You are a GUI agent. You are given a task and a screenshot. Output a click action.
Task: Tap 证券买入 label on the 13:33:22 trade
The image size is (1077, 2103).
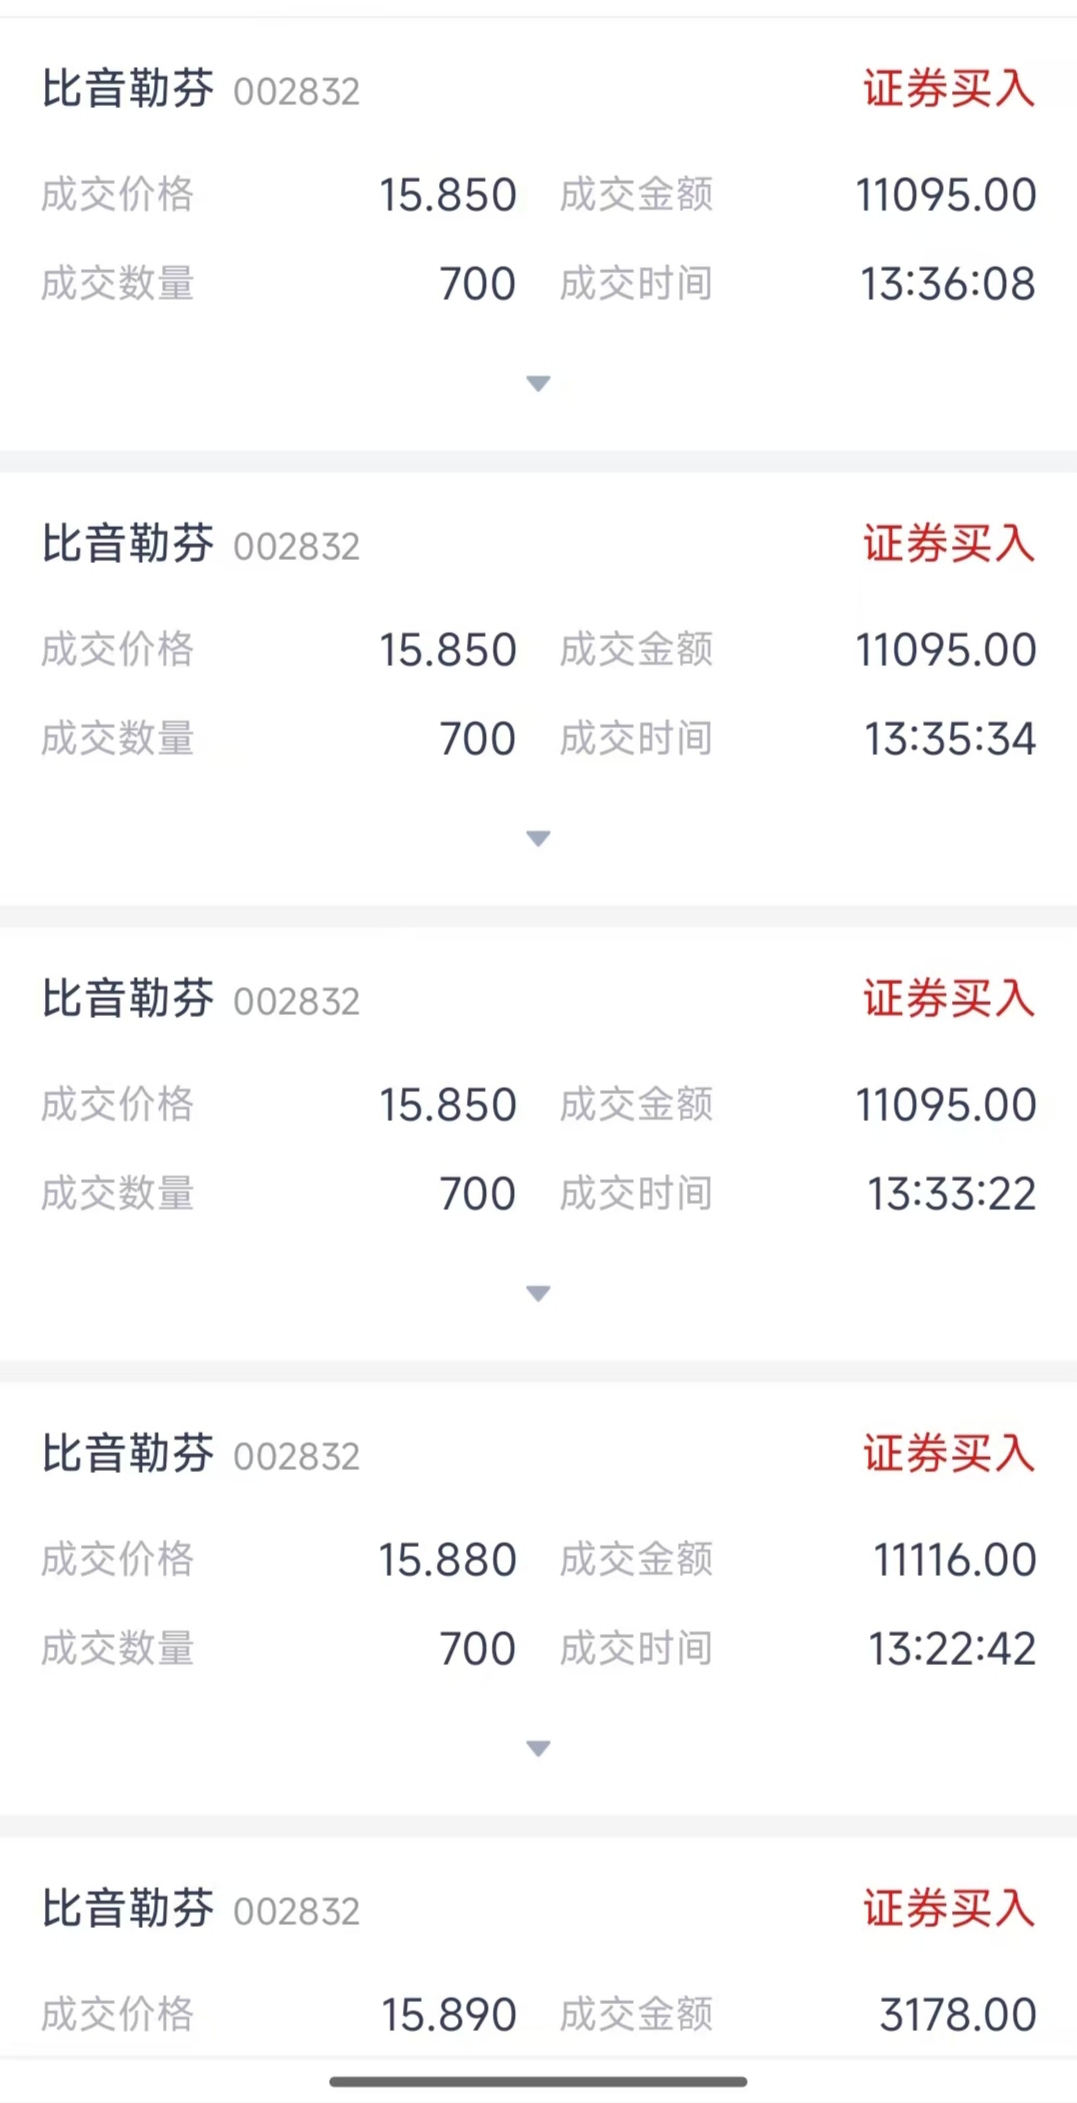point(948,999)
